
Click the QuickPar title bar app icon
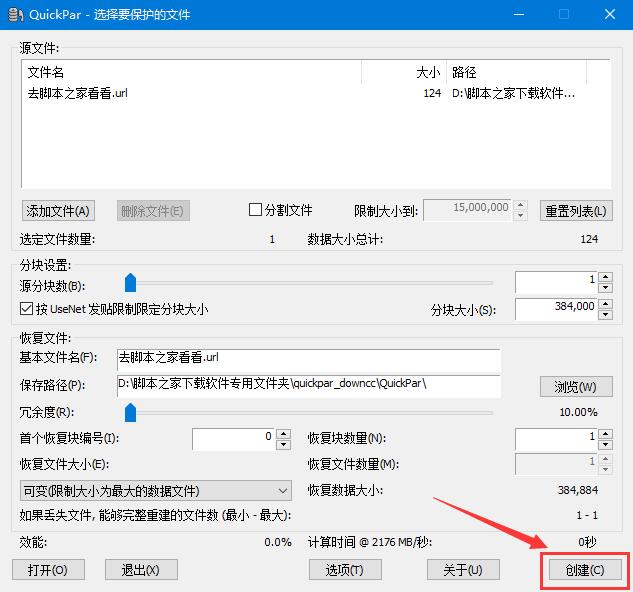coord(15,15)
